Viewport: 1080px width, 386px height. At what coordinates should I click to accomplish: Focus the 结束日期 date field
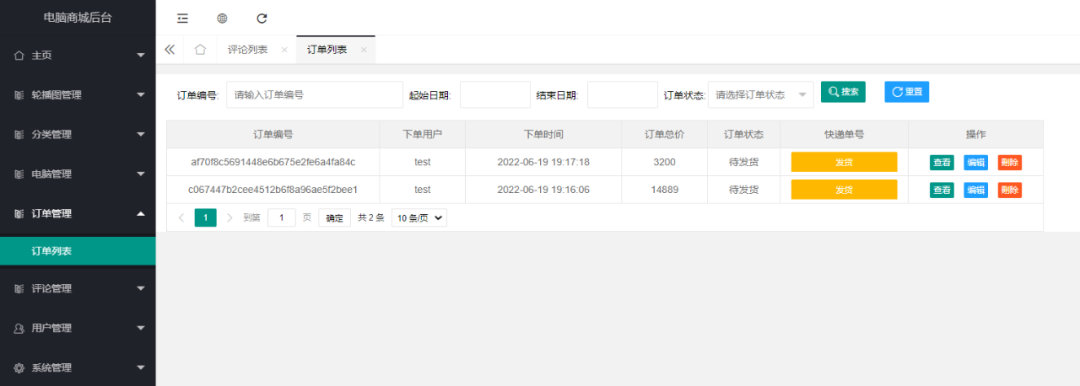pyautogui.click(x=623, y=94)
